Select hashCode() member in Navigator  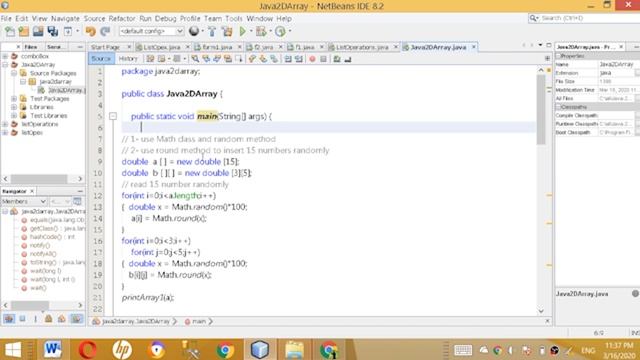pyautogui.click(x=48, y=237)
